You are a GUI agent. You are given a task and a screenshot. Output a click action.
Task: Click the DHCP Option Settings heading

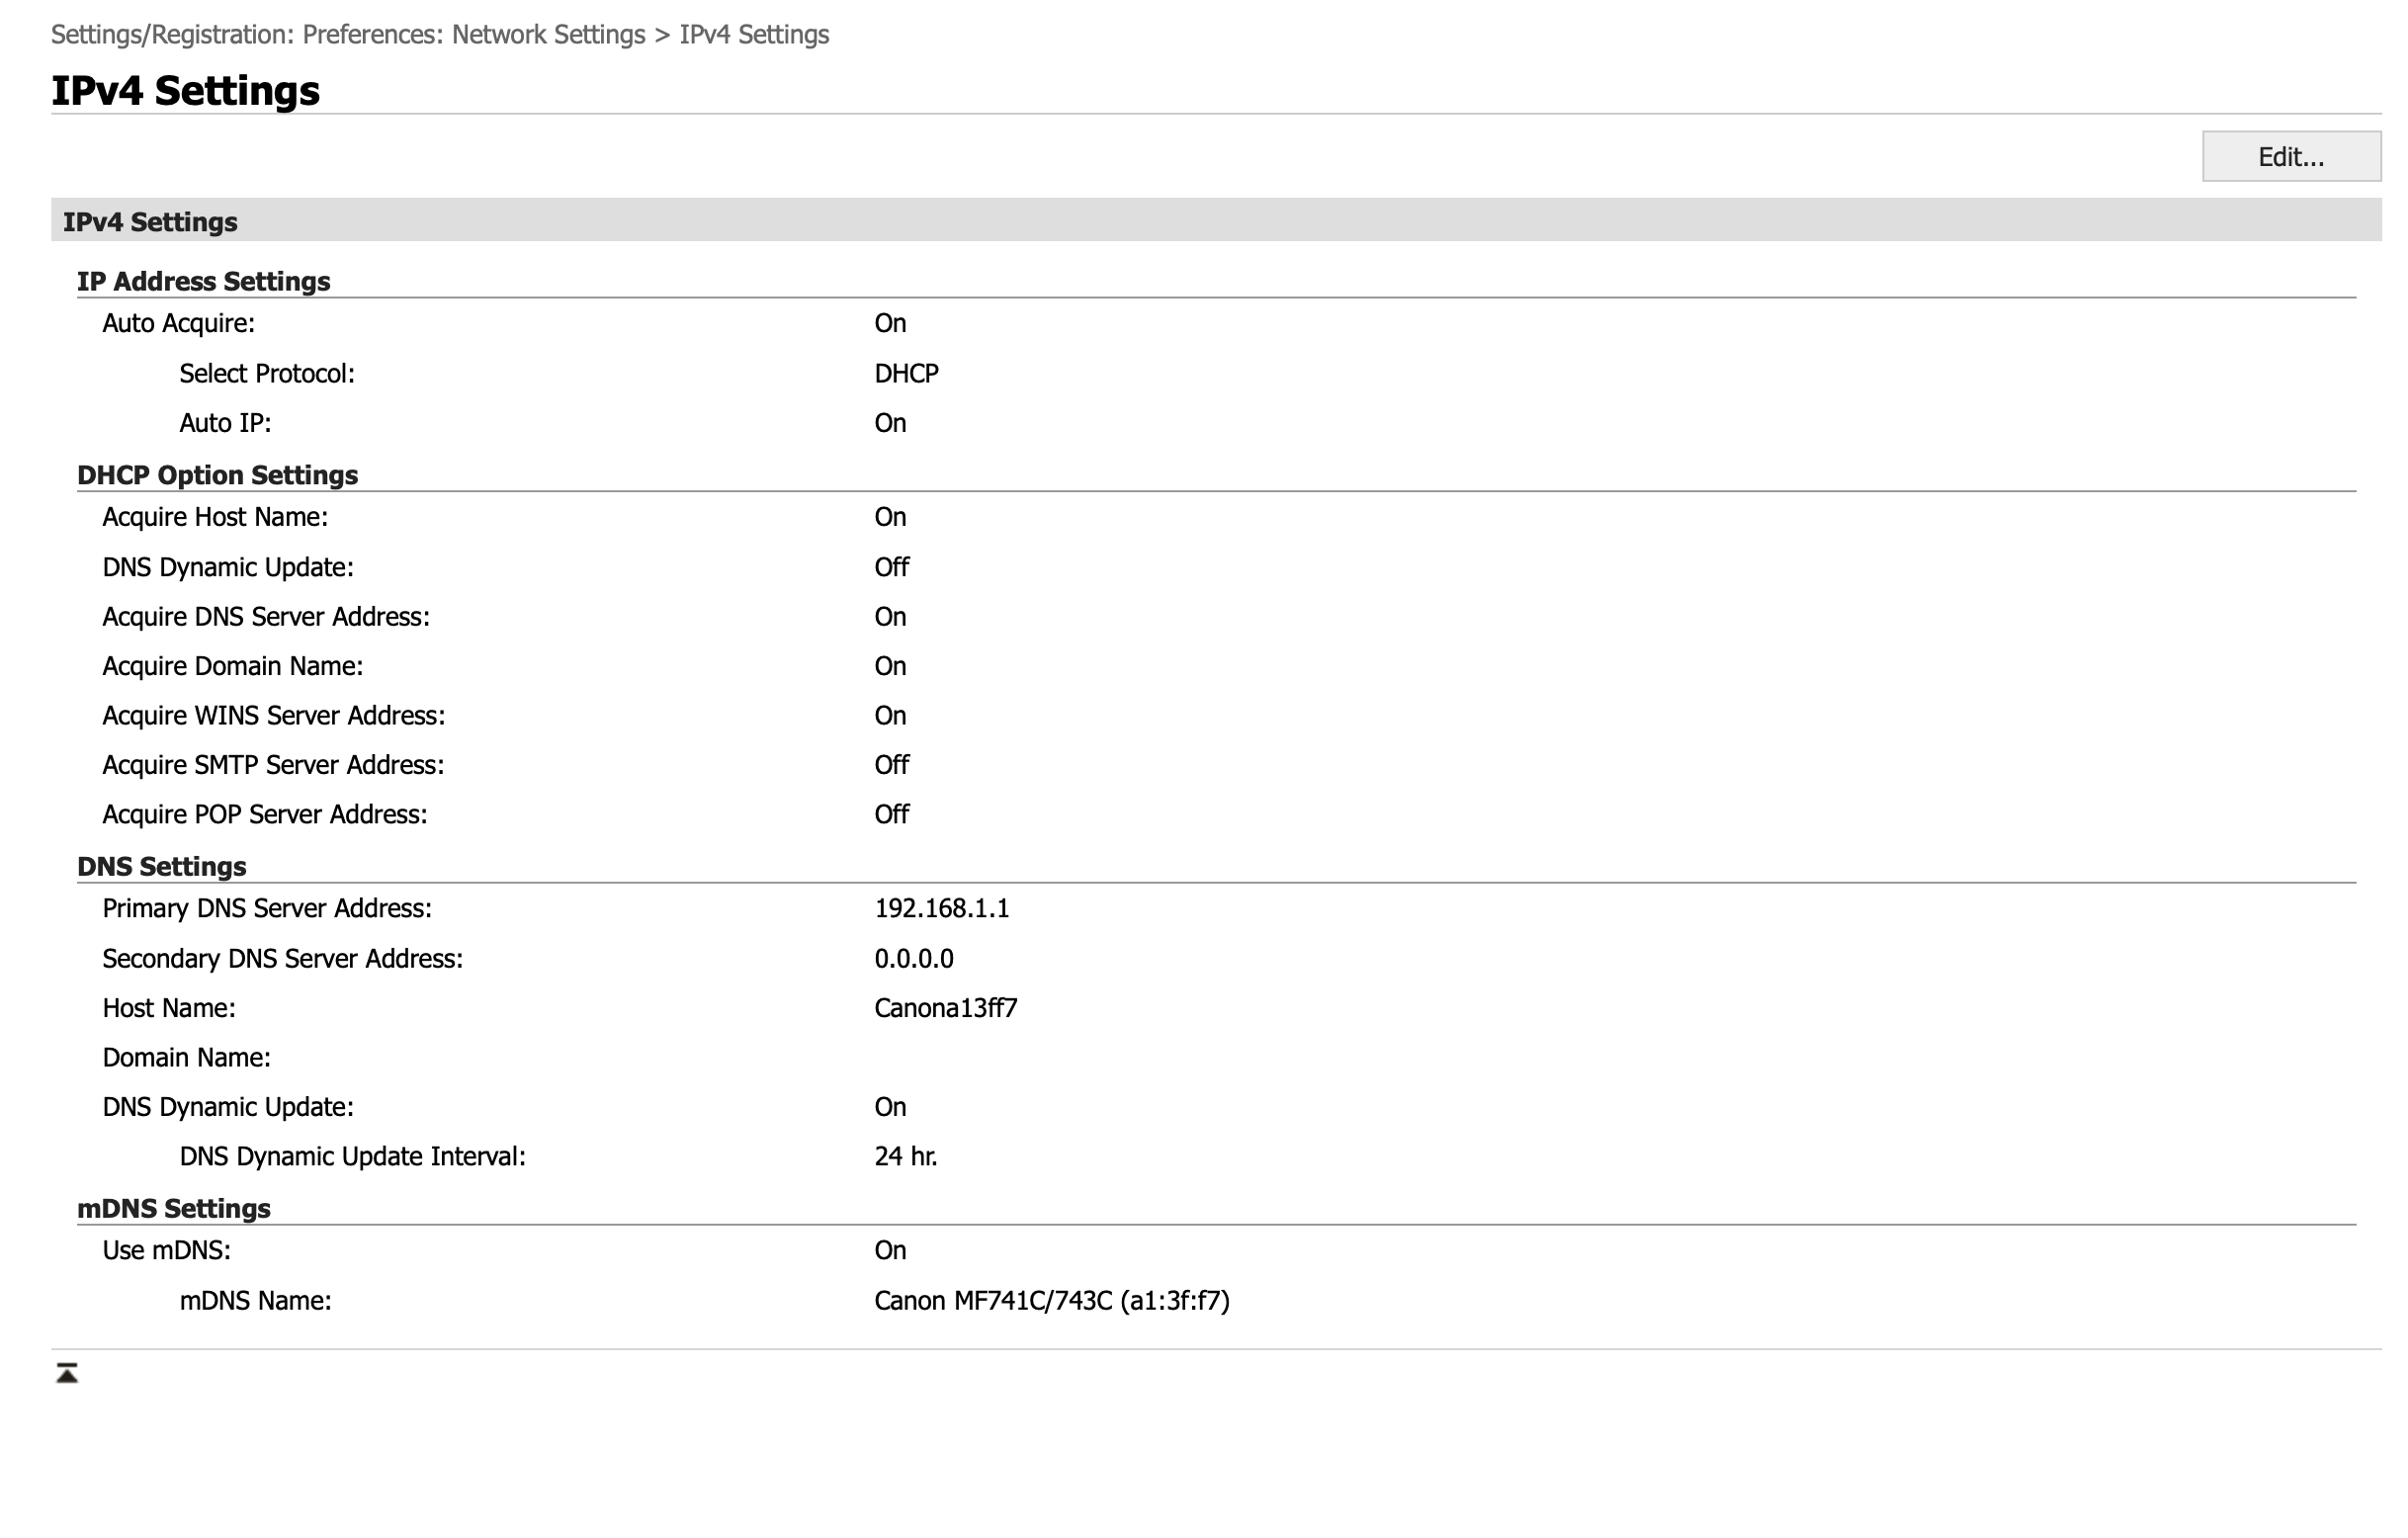point(218,475)
